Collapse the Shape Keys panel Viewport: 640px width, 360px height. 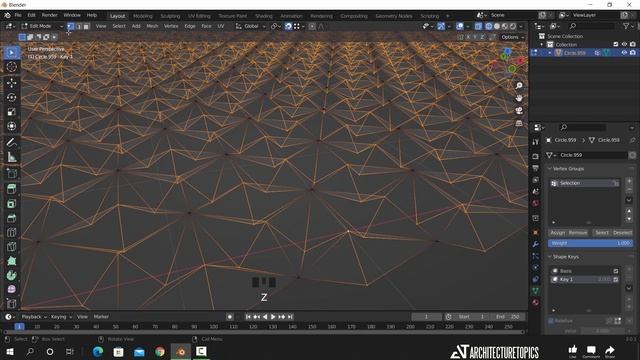(549, 257)
